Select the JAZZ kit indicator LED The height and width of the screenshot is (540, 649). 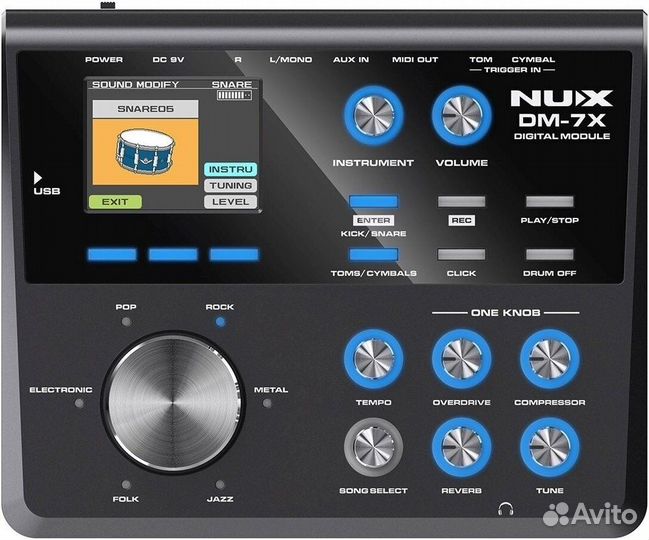point(220,485)
